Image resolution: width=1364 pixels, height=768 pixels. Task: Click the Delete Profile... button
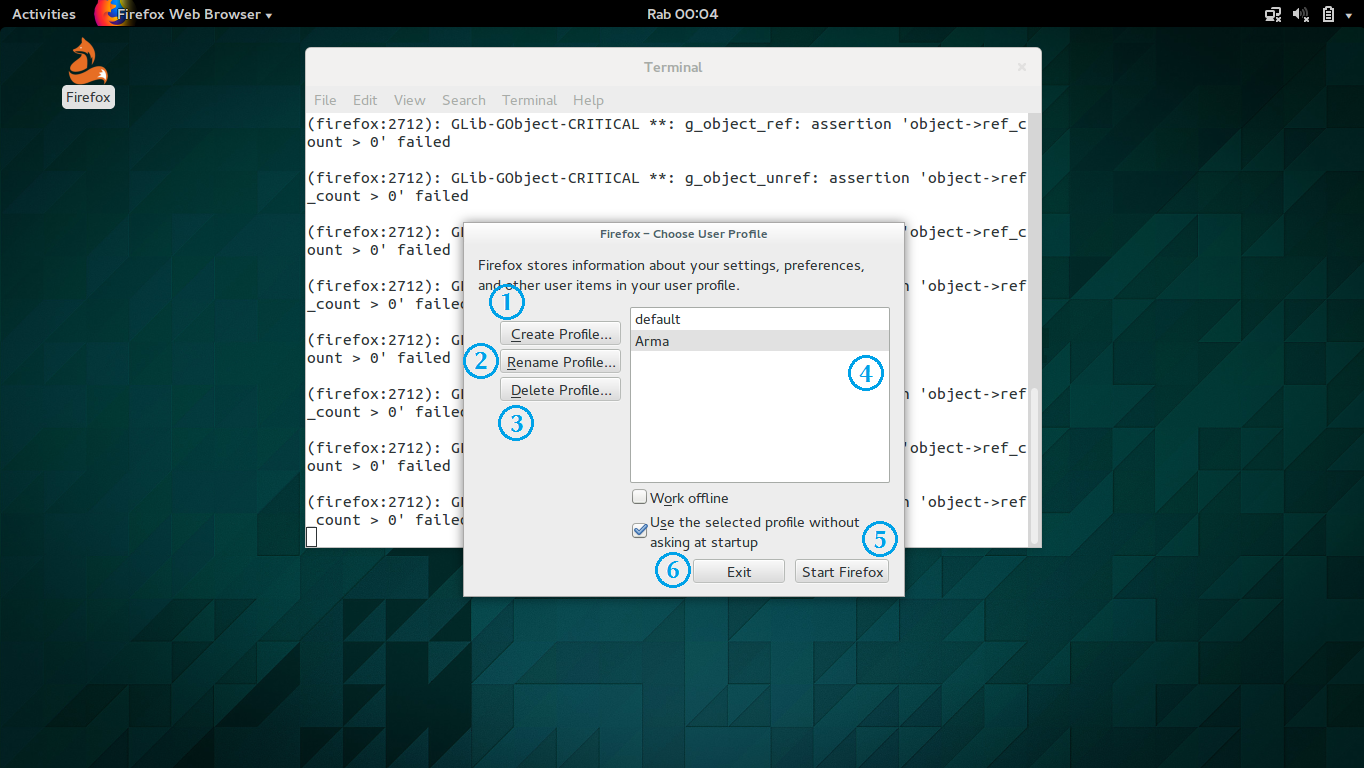(x=561, y=390)
